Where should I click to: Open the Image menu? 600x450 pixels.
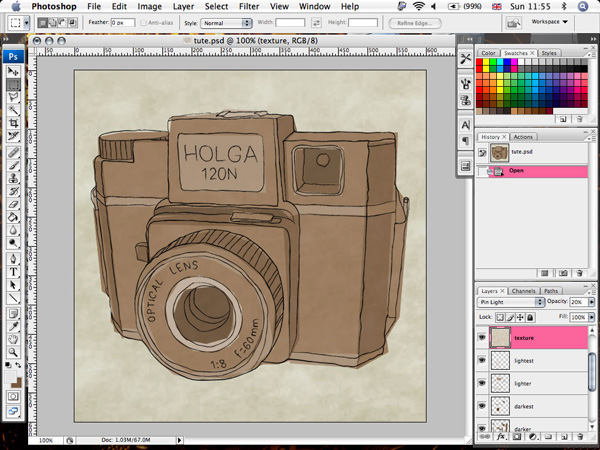pos(149,7)
